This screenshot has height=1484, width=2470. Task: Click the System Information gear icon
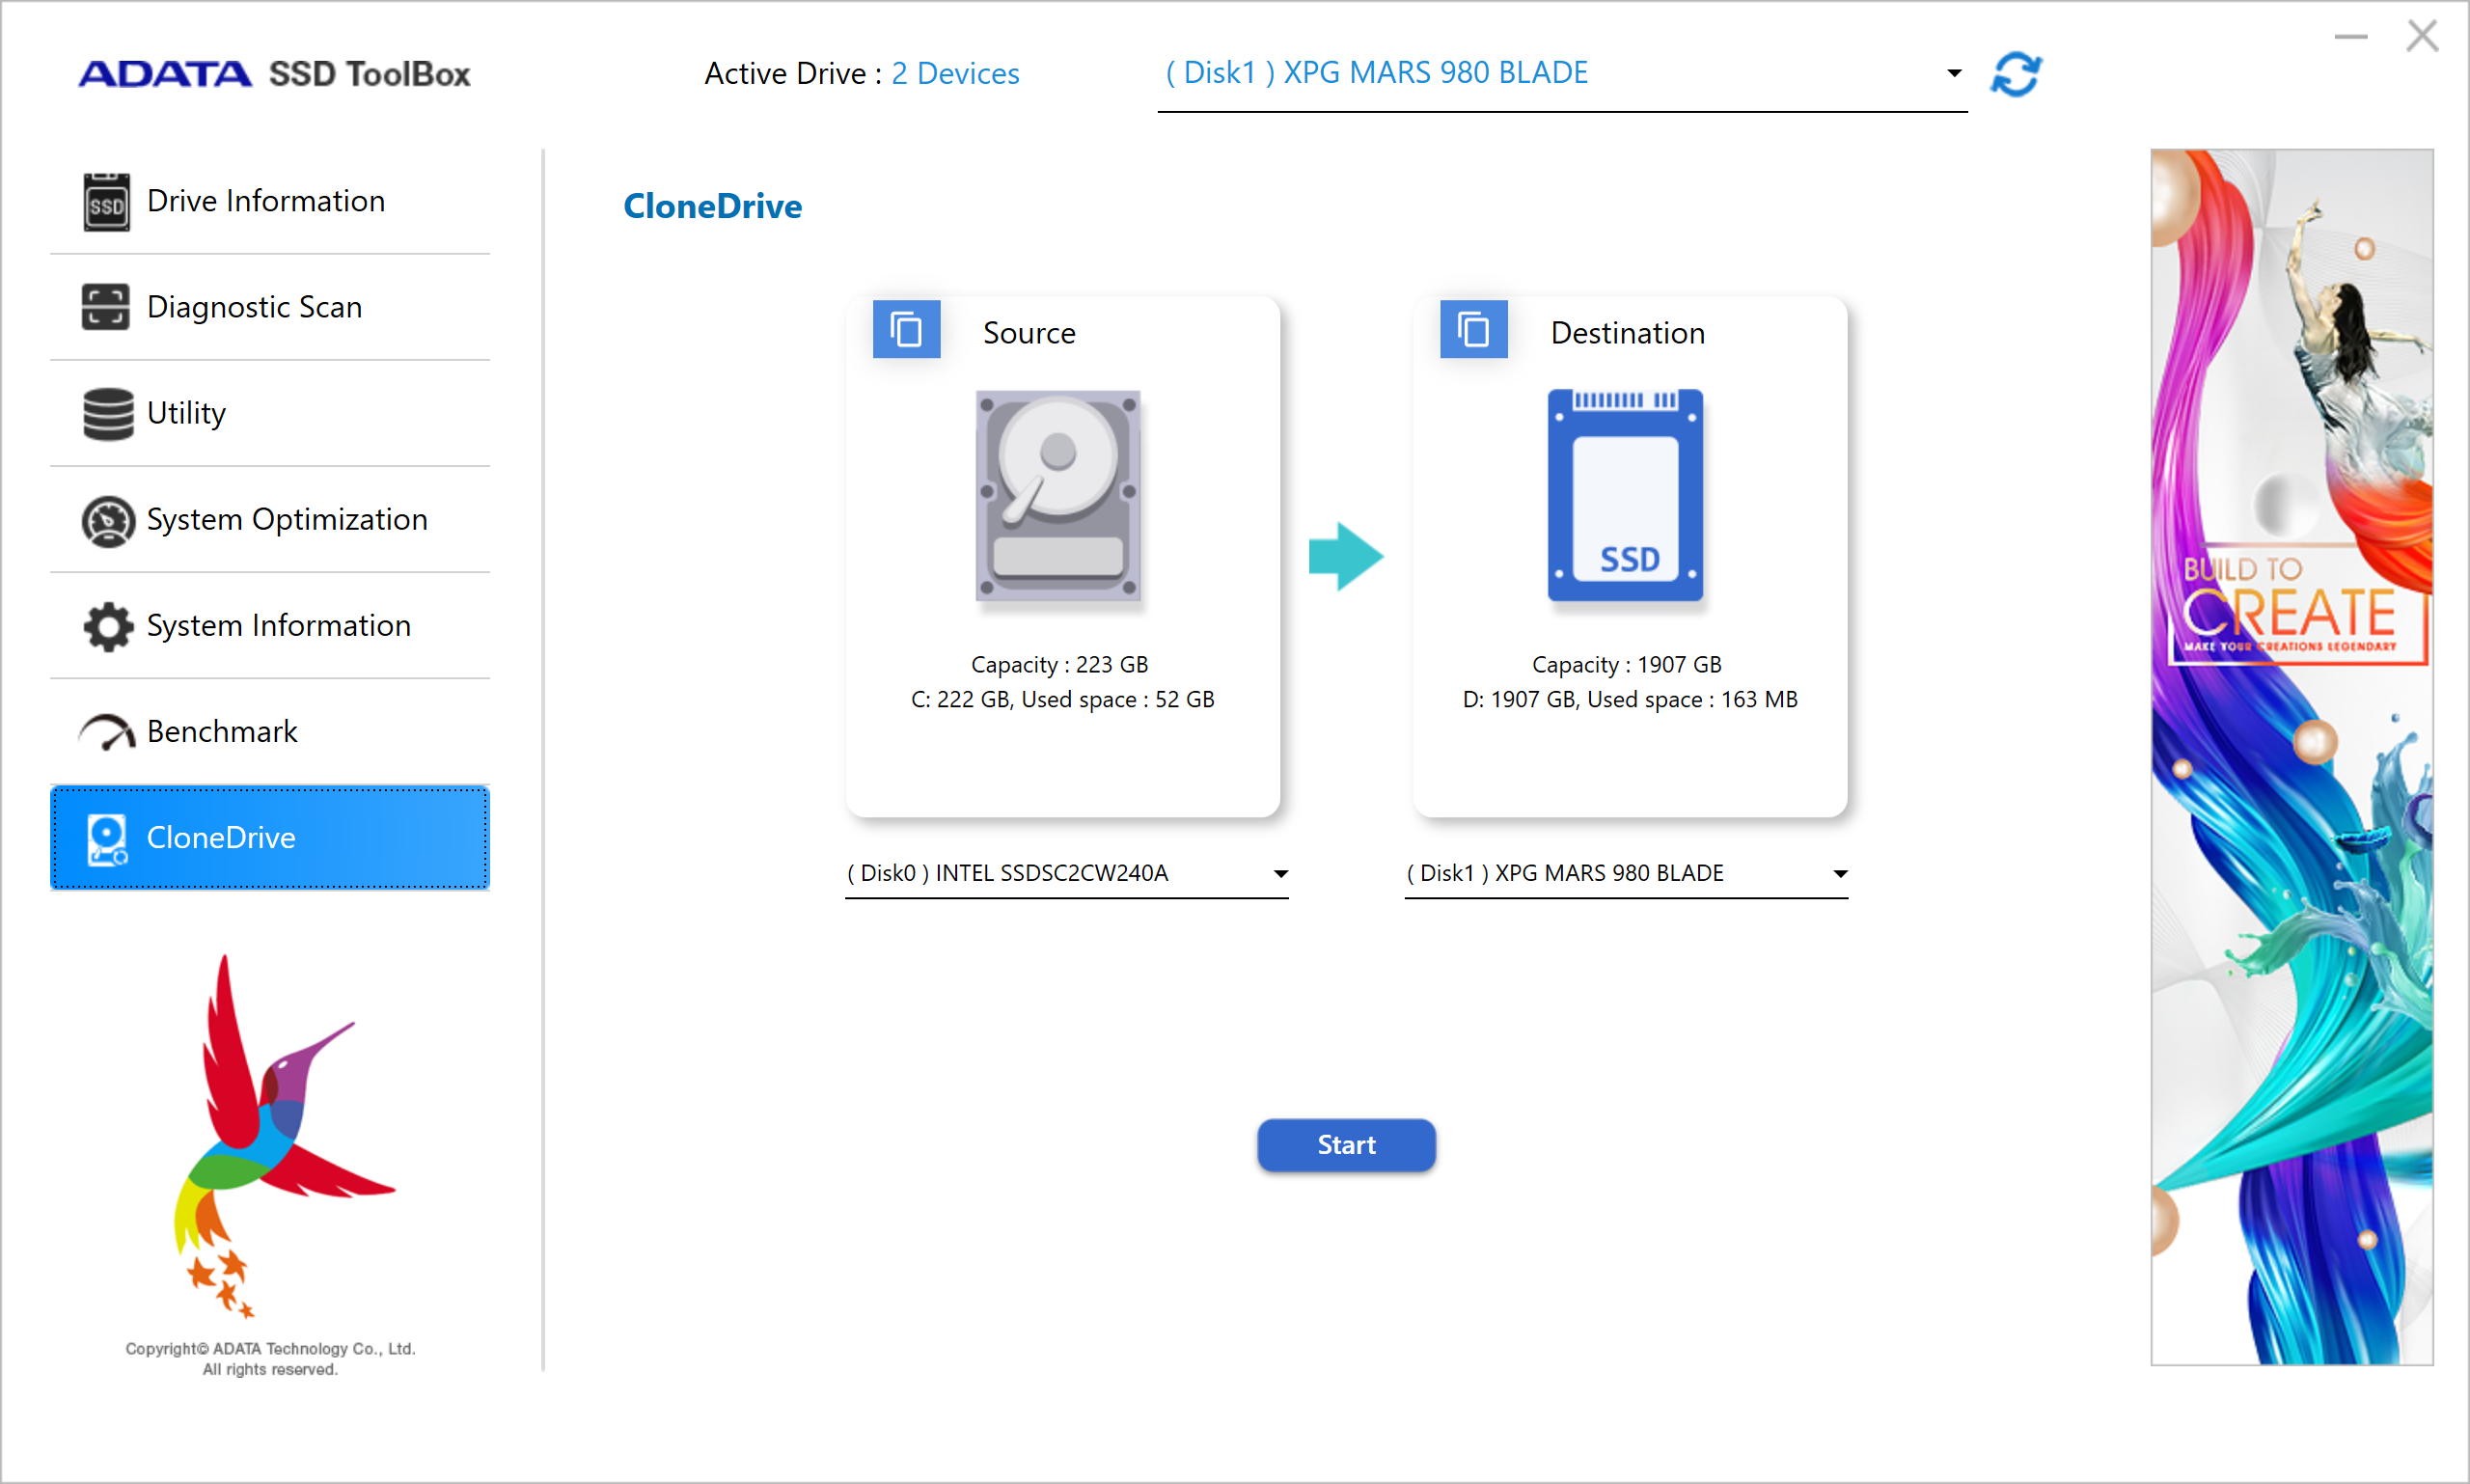click(108, 626)
